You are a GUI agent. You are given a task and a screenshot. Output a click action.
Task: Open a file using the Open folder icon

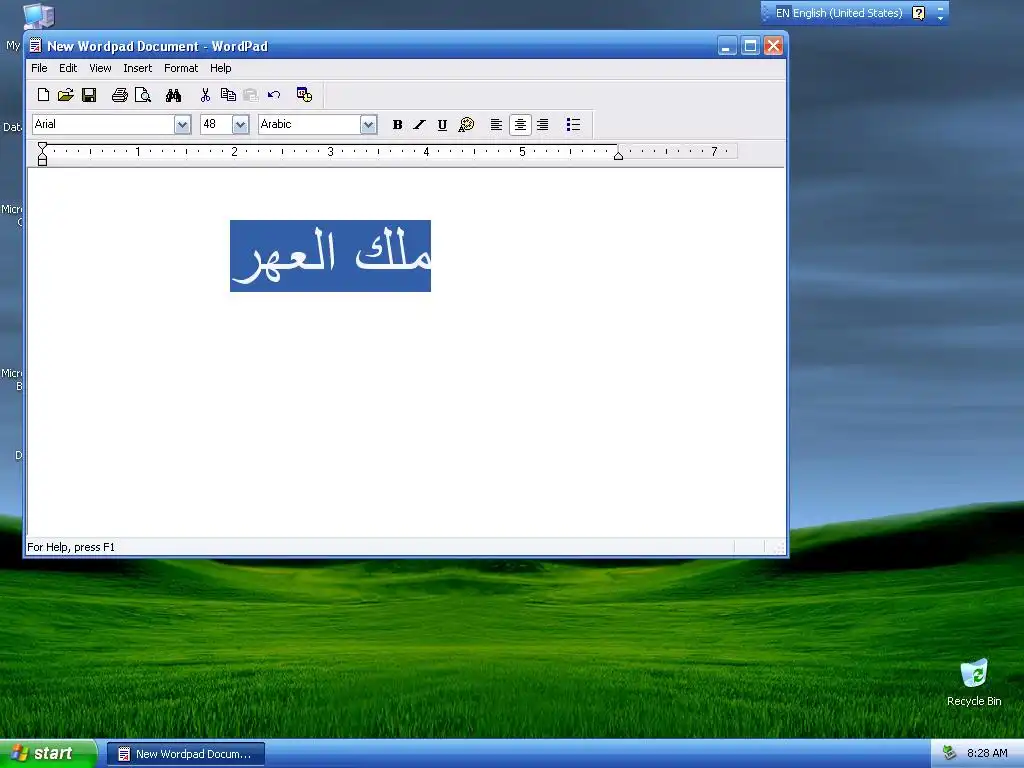65,95
